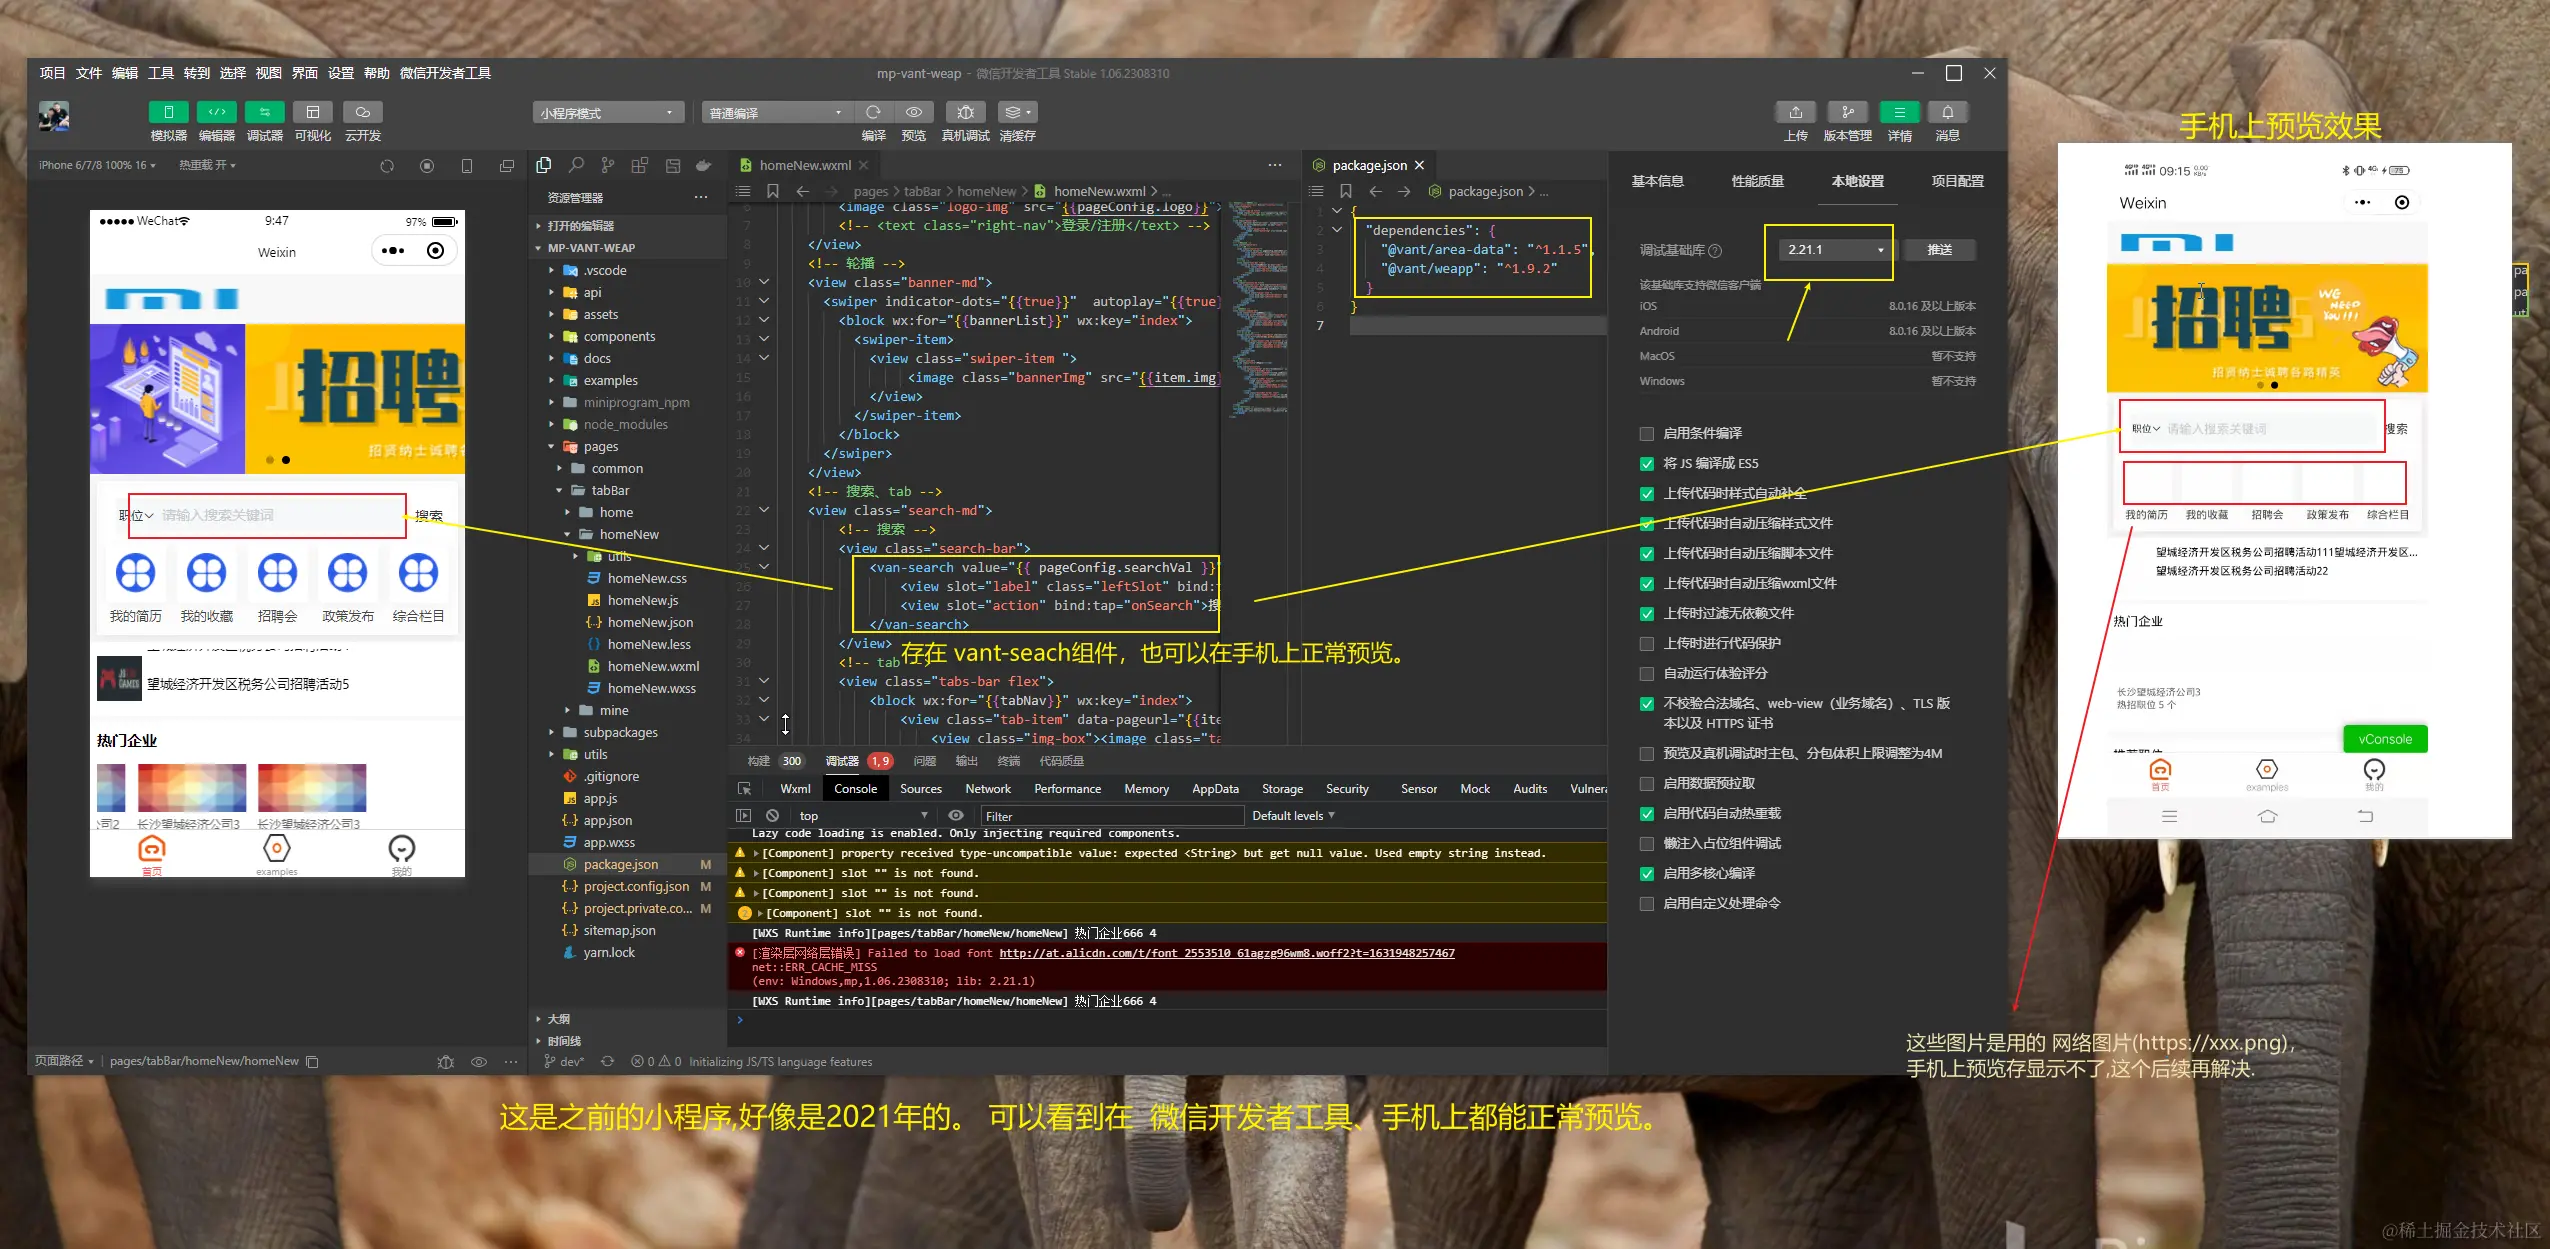2550x1249 pixels.
Task: Toggle the editor panel using 编辑器 icon
Action: tap(216, 112)
